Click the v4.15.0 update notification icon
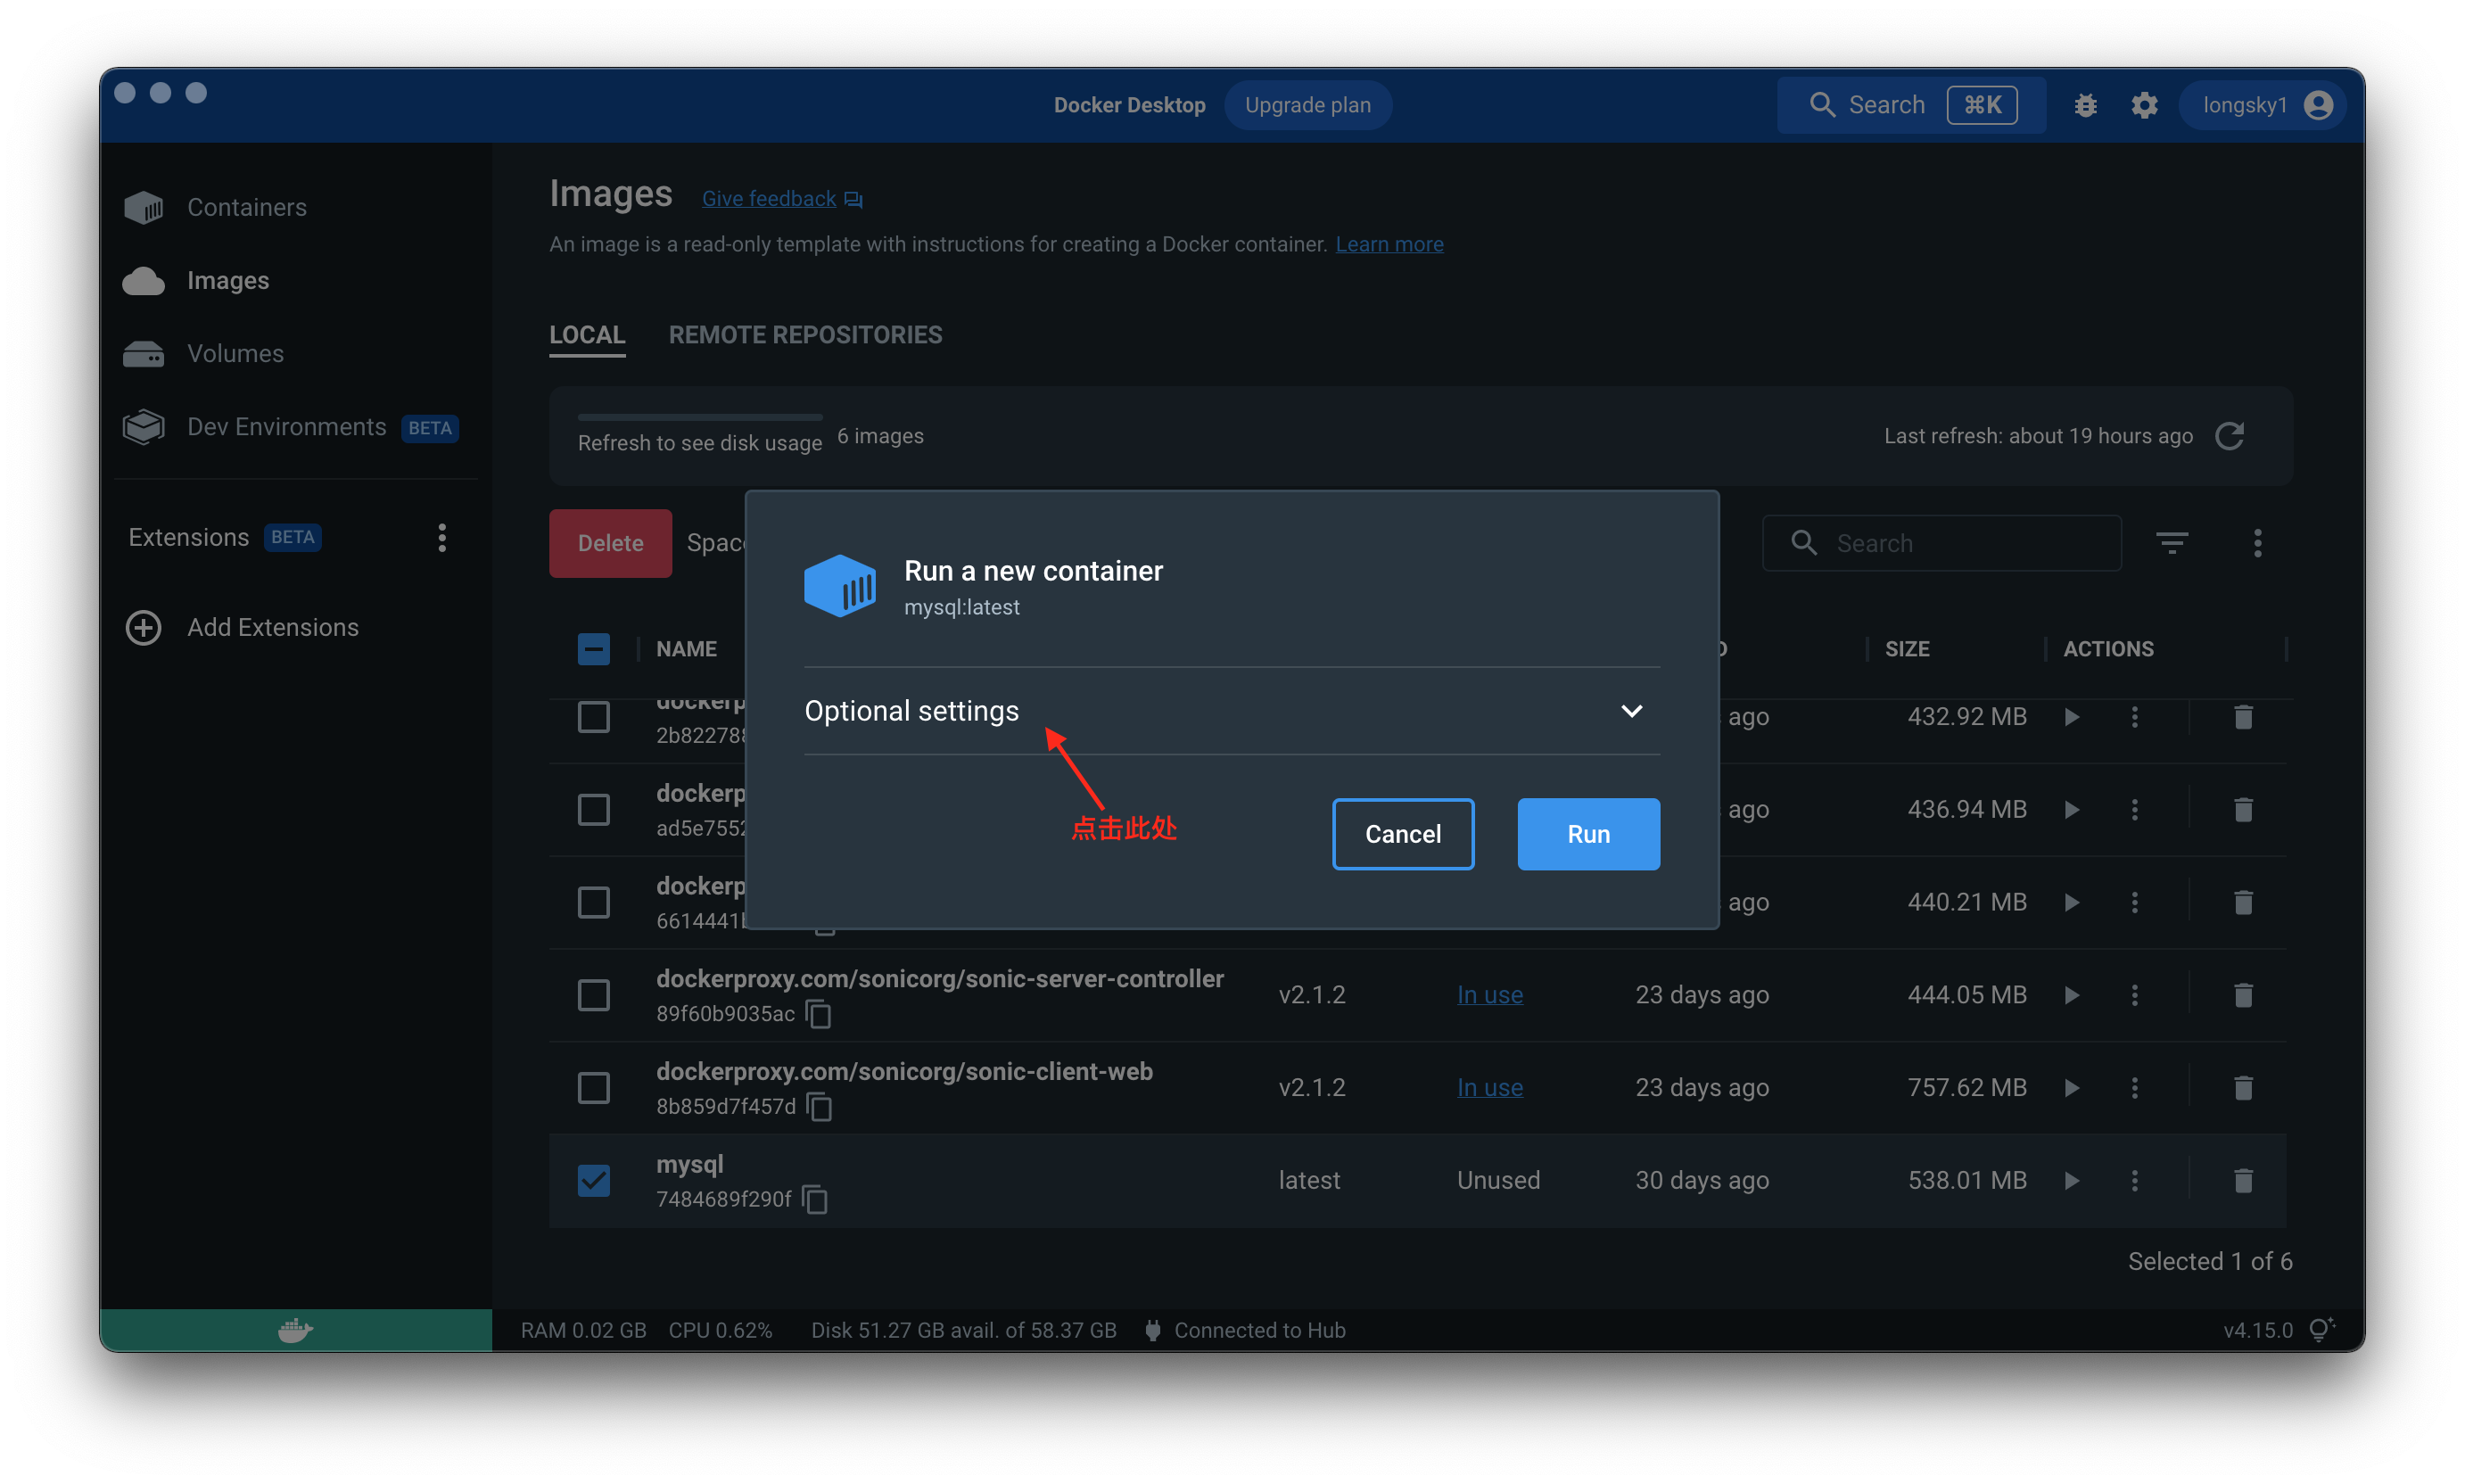 pyautogui.click(x=2321, y=1330)
